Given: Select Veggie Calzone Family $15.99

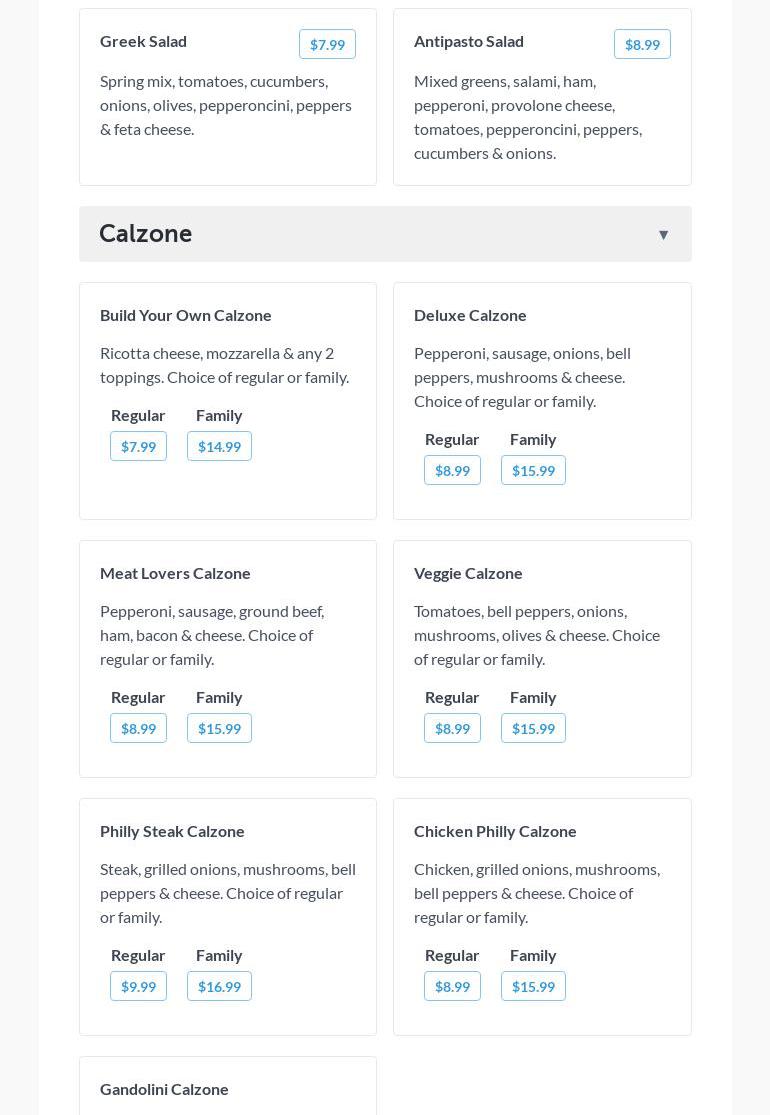Looking at the screenshot, I should click(x=533, y=728).
